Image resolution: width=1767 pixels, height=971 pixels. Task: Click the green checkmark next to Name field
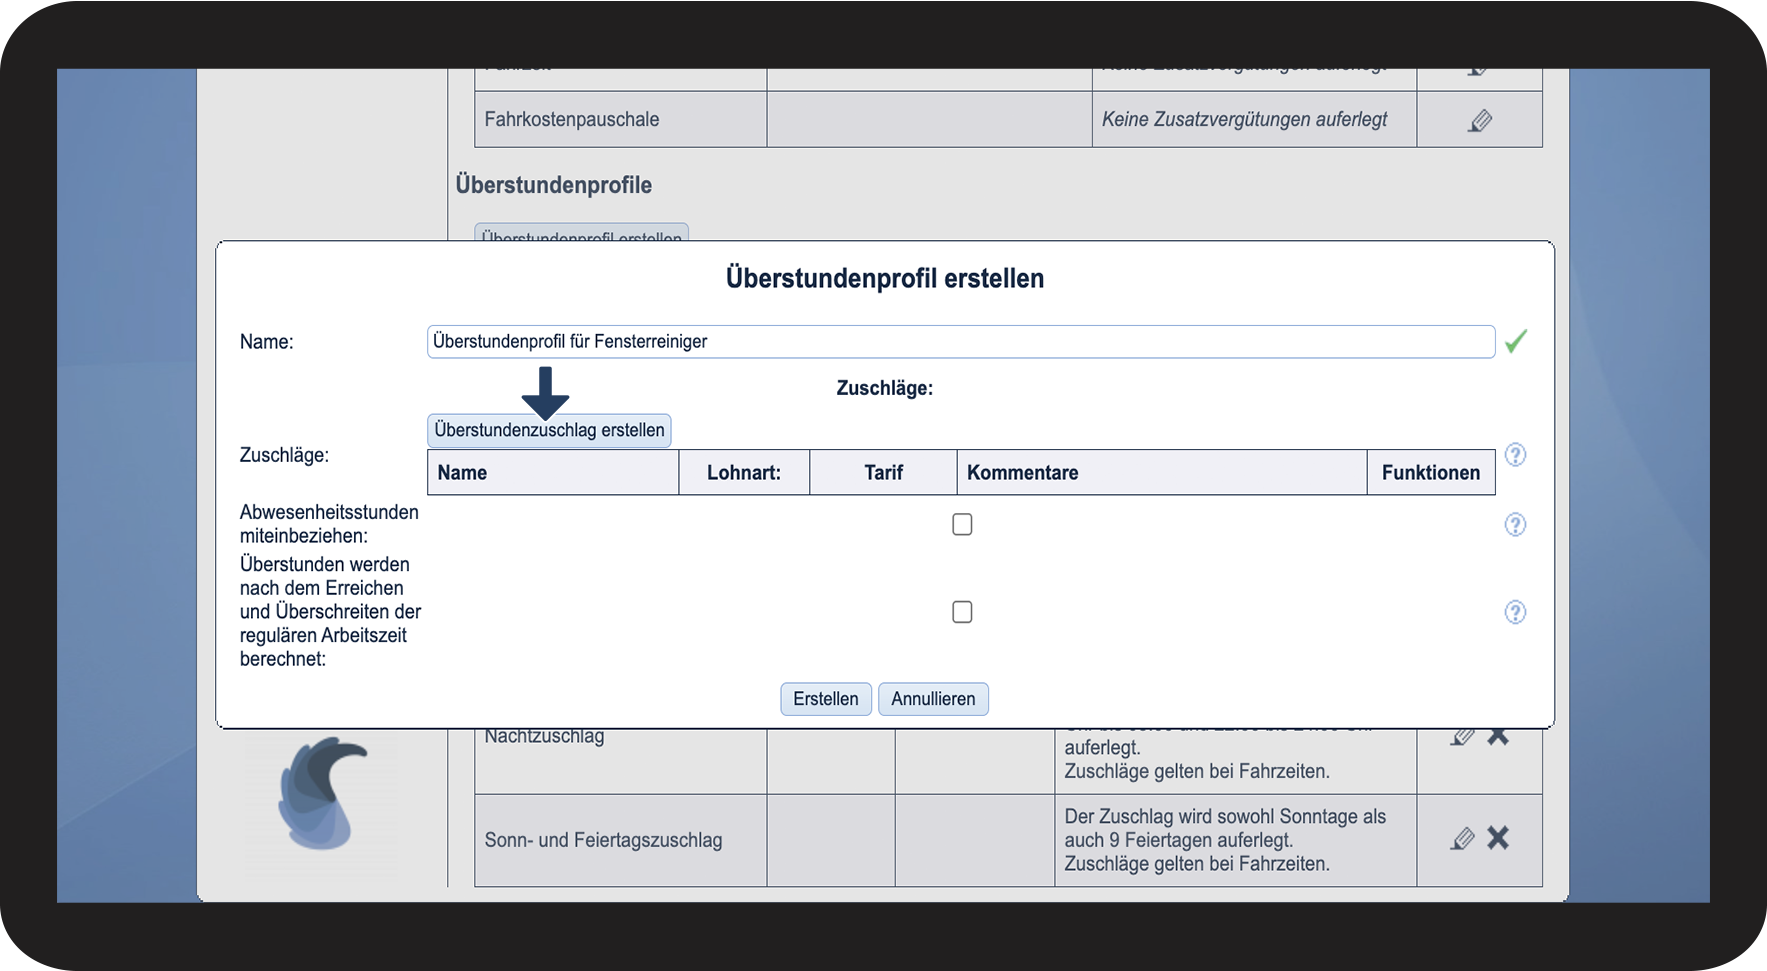tap(1516, 342)
